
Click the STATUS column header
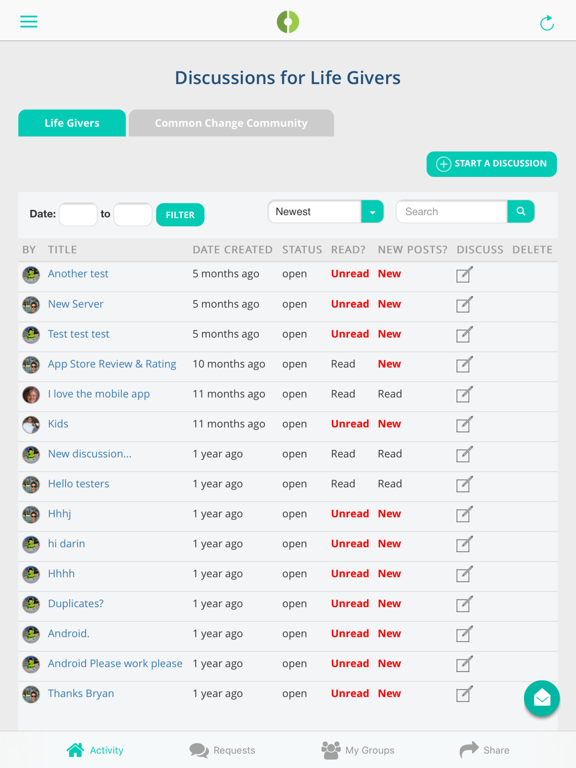tap(302, 250)
